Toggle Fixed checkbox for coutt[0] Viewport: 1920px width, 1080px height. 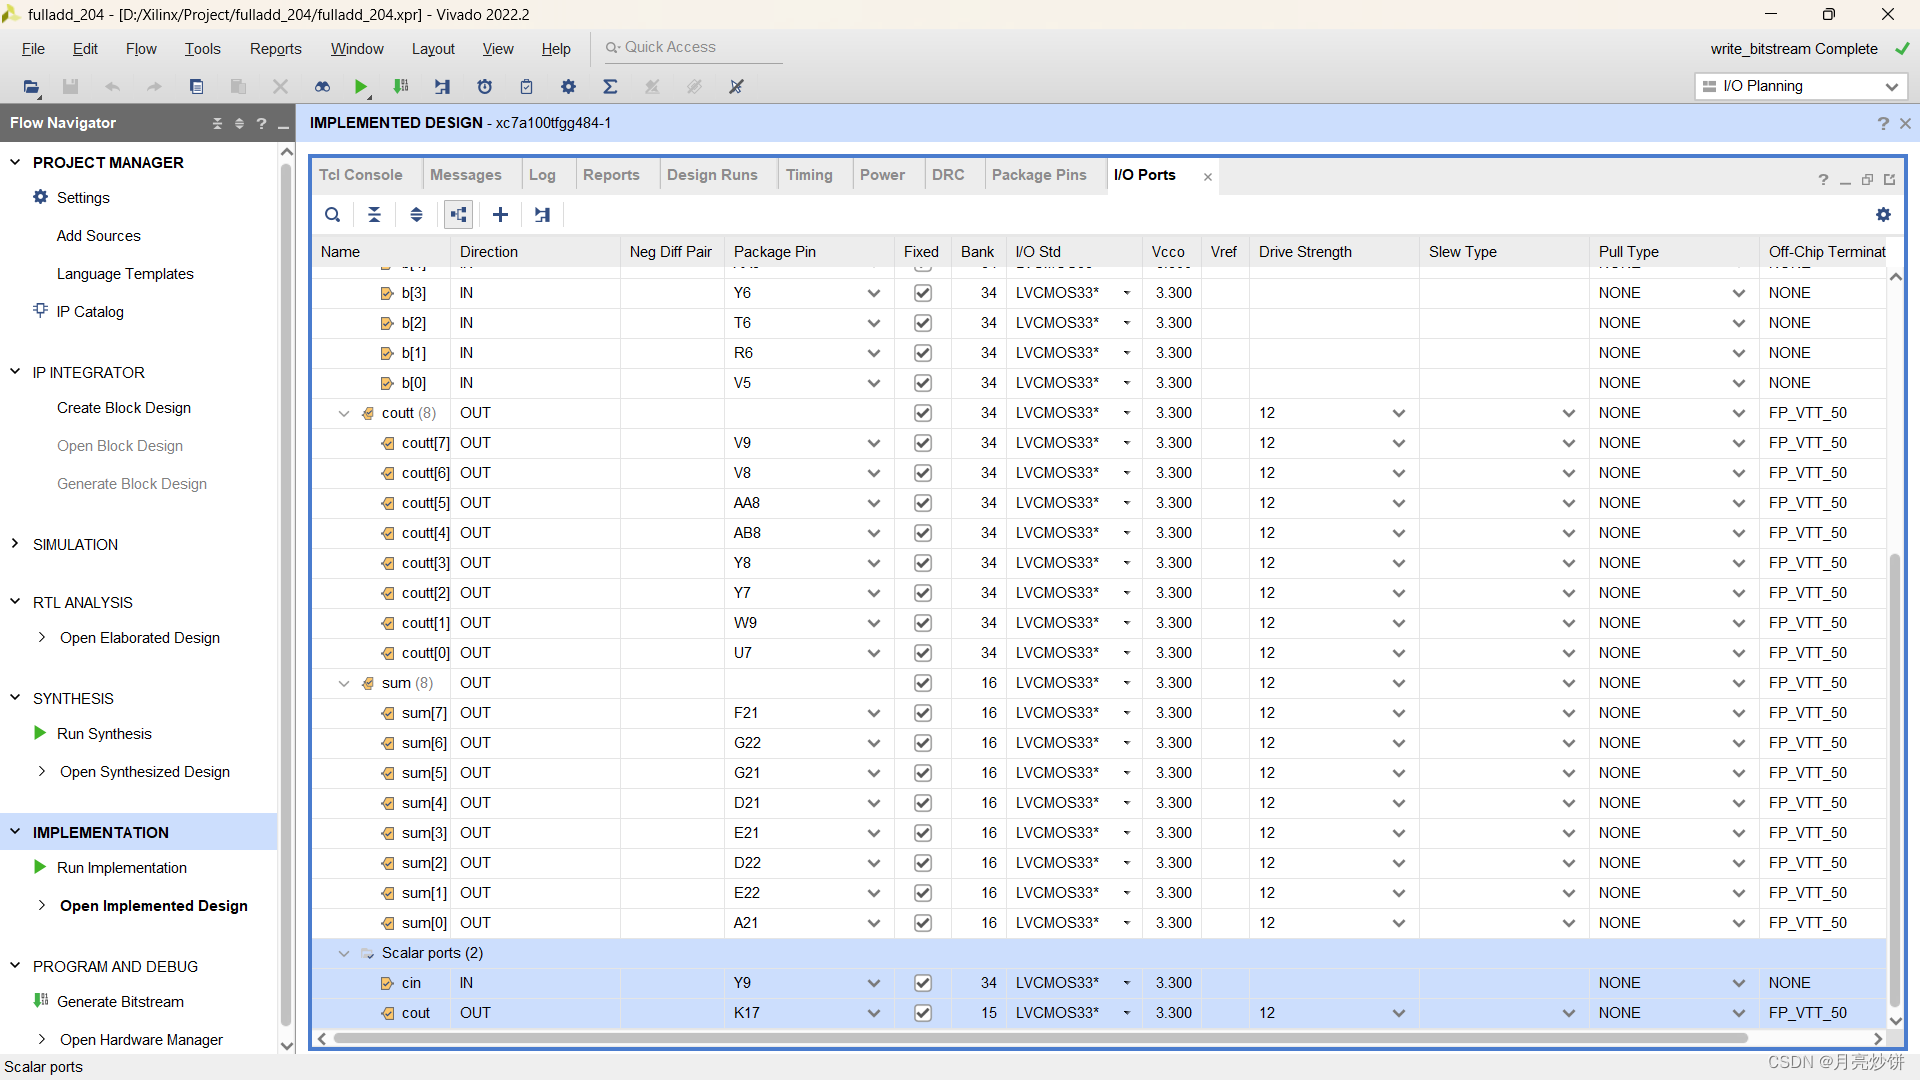click(923, 653)
